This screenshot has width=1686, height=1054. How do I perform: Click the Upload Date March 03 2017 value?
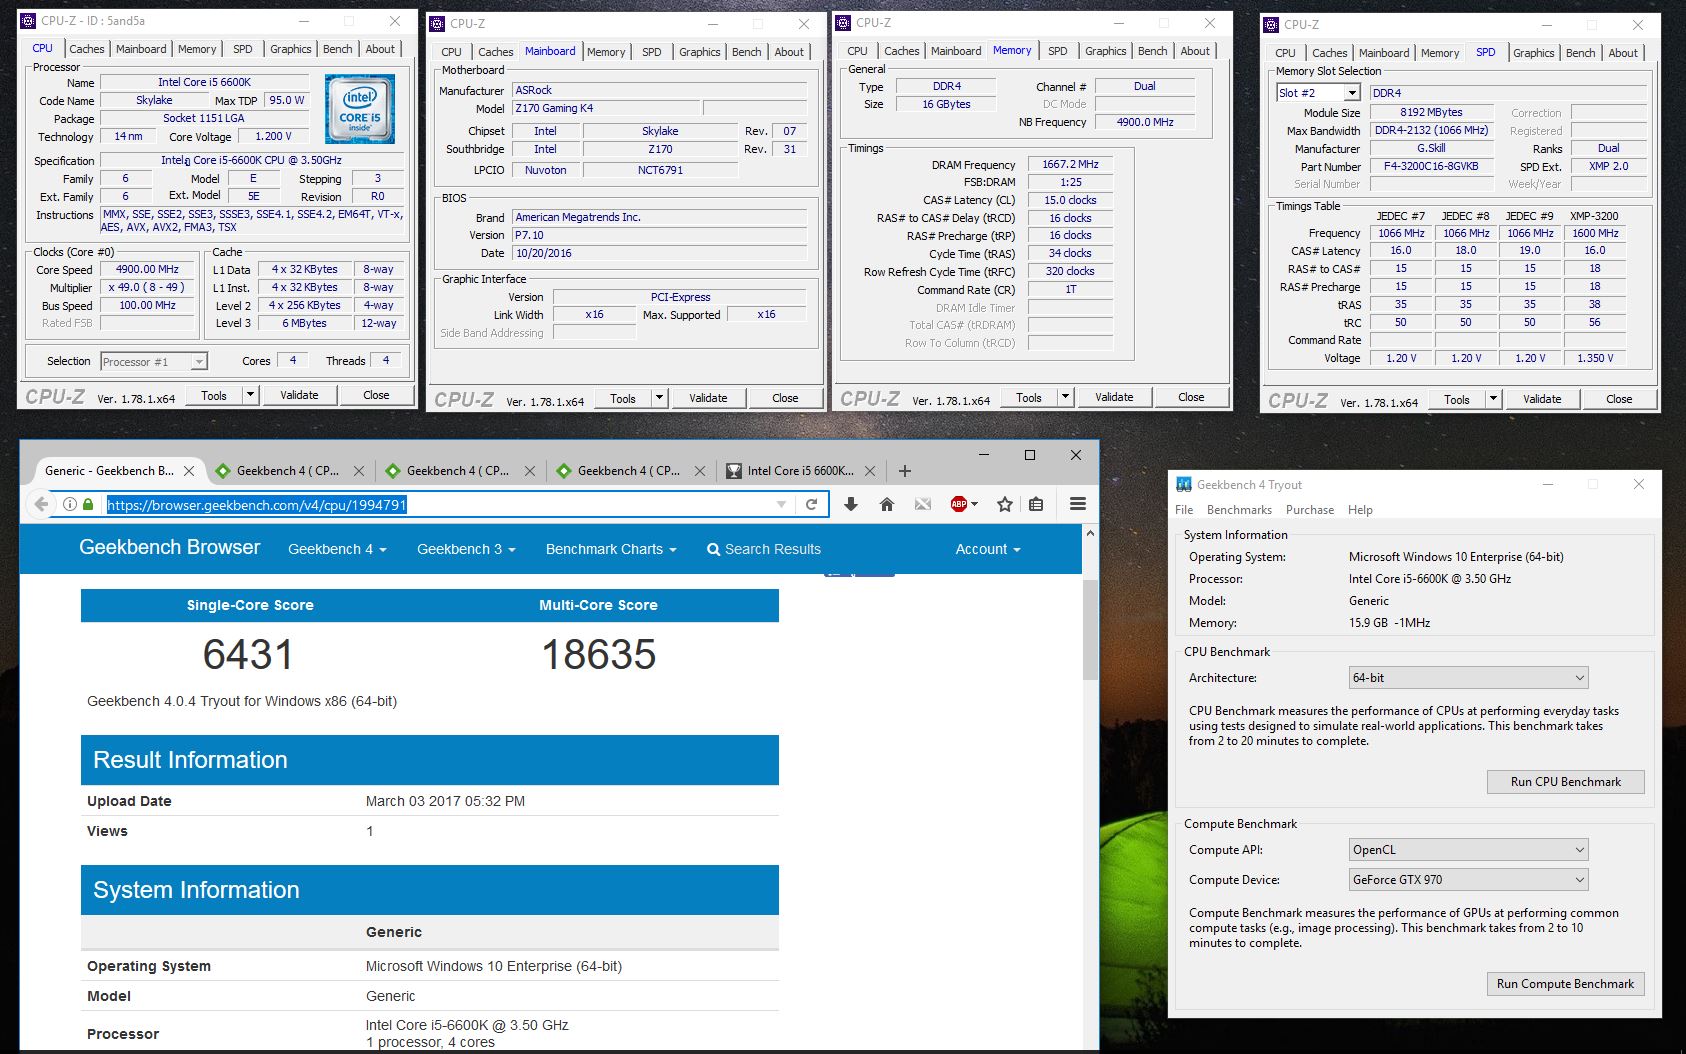click(x=445, y=801)
